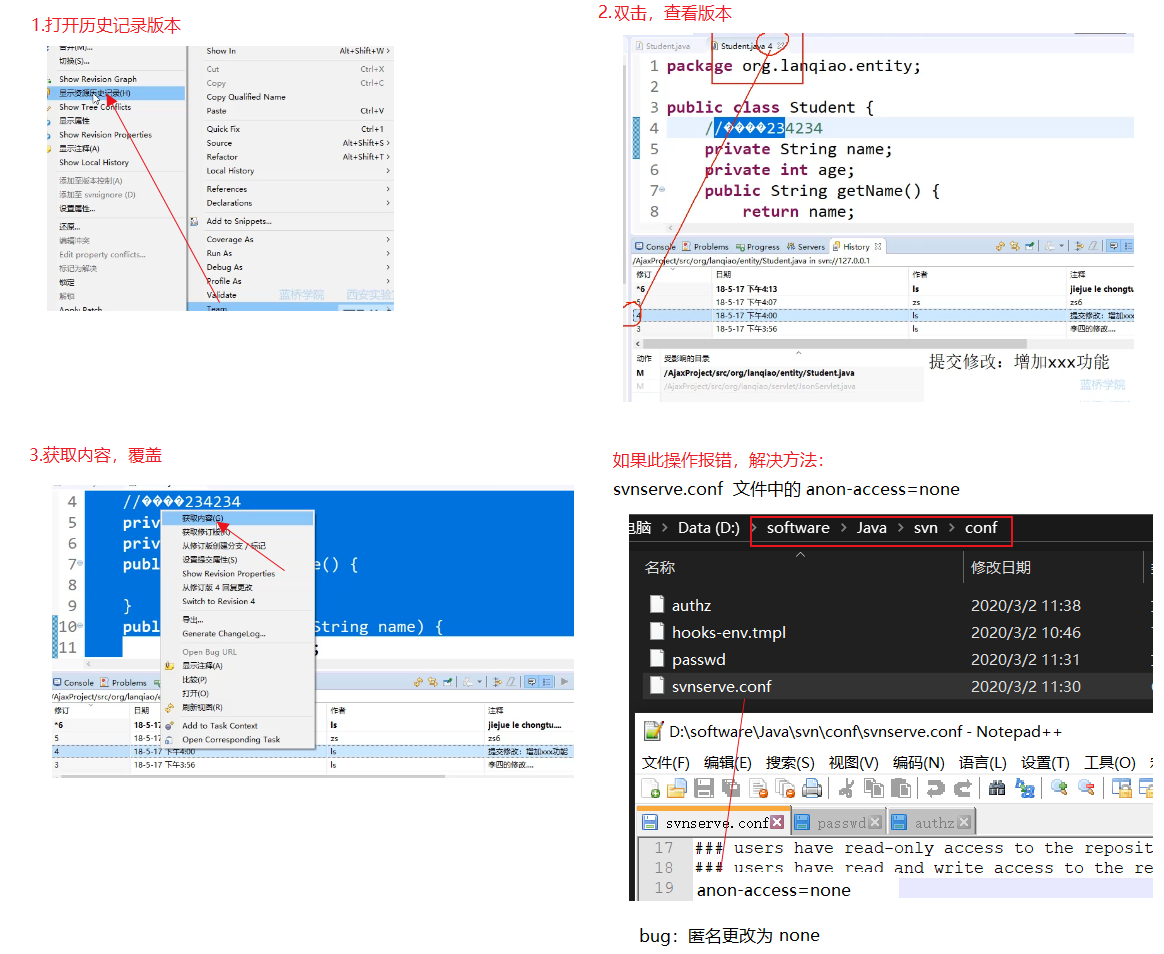The height and width of the screenshot is (954, 1164).
Task: Click the svn folder in the breadcrumb path
Action: point(925,528)
